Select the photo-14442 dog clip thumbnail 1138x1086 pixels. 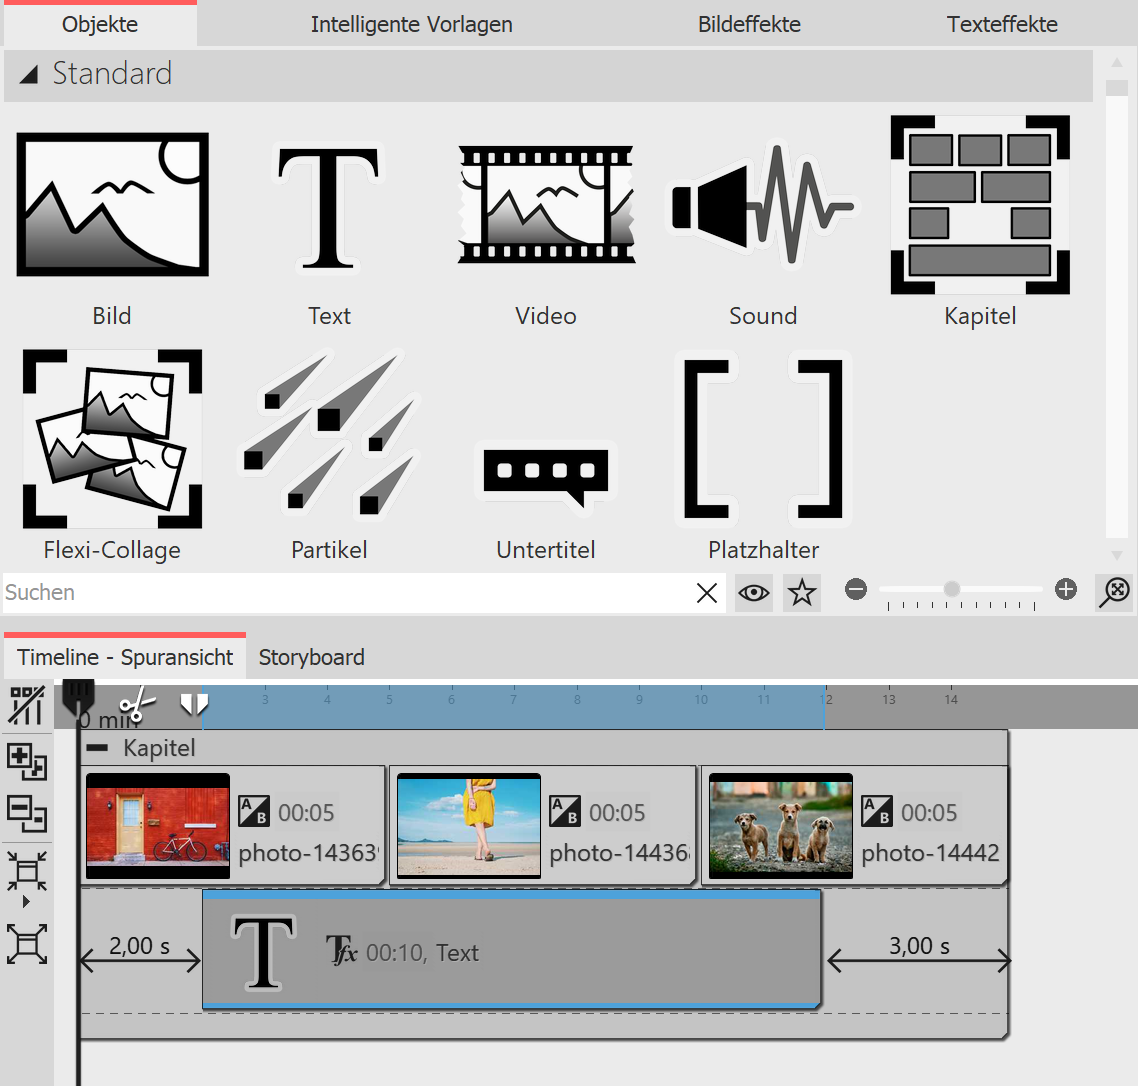click(780, 824)
